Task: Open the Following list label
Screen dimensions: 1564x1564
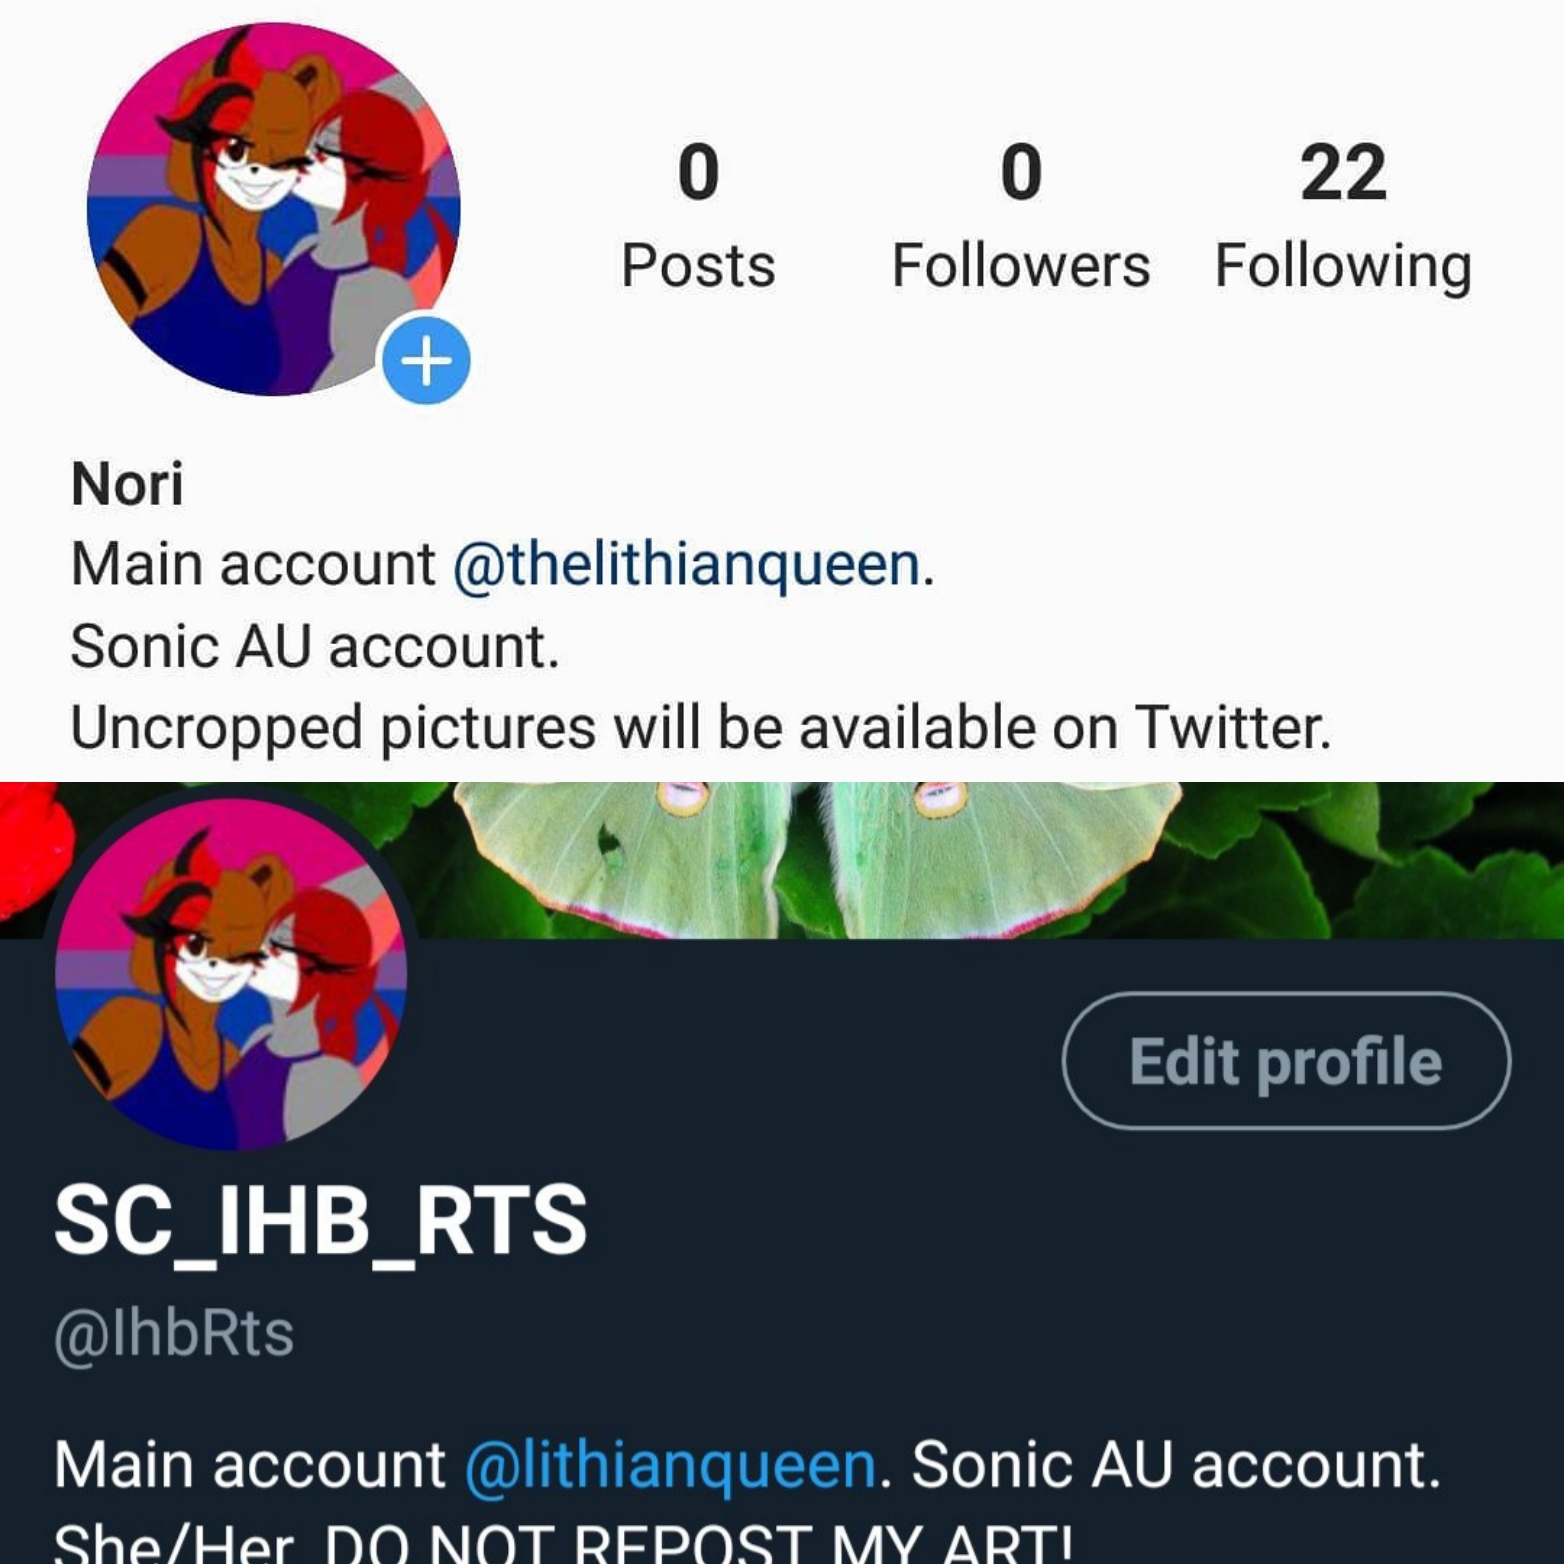Action: click(x=1343, y=267)
